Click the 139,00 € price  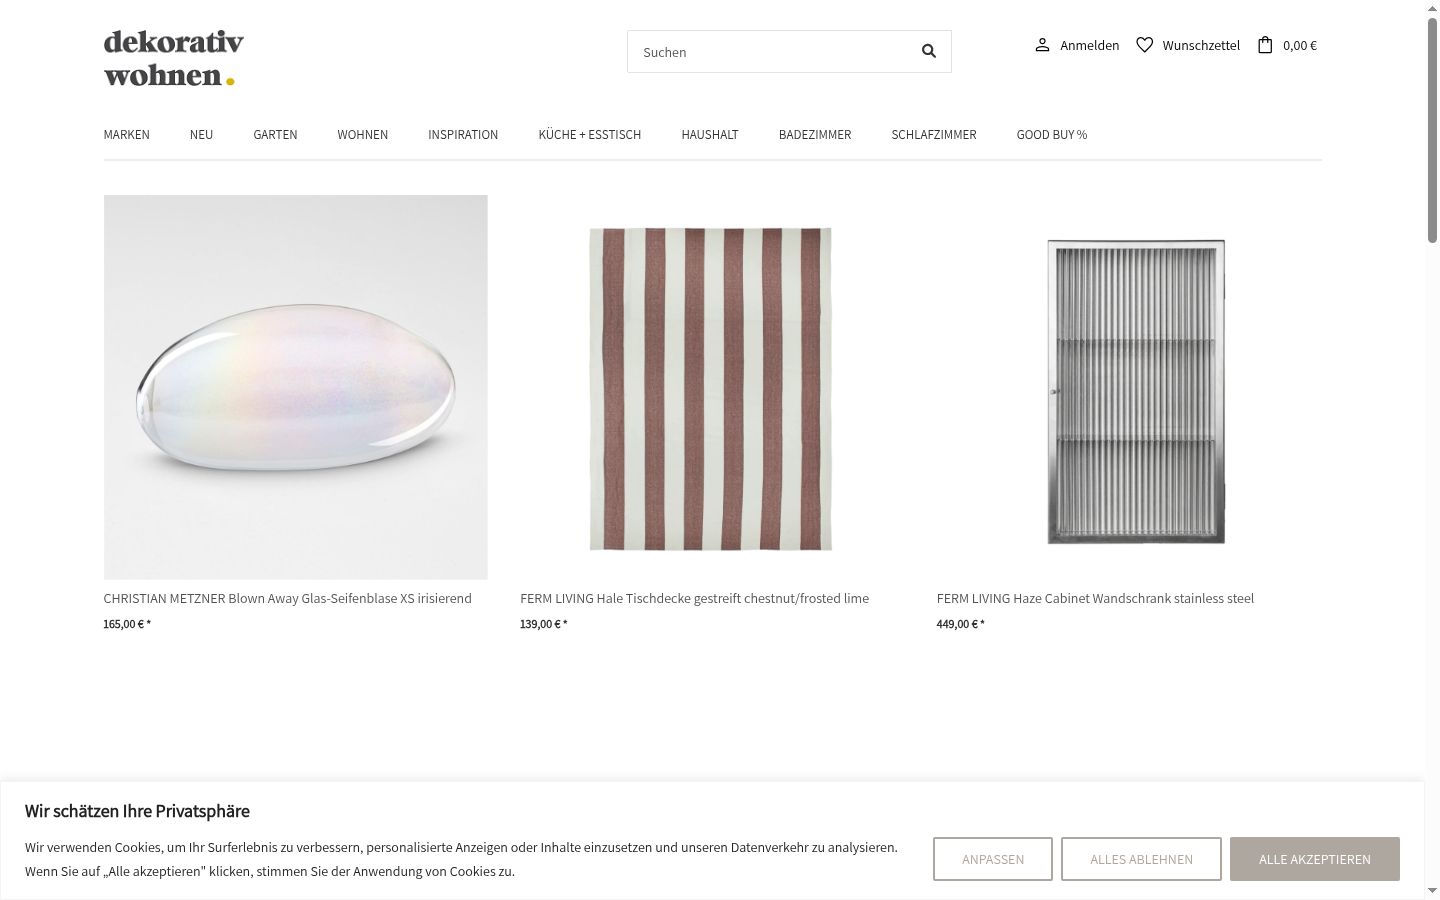click(x=543, y=624)
